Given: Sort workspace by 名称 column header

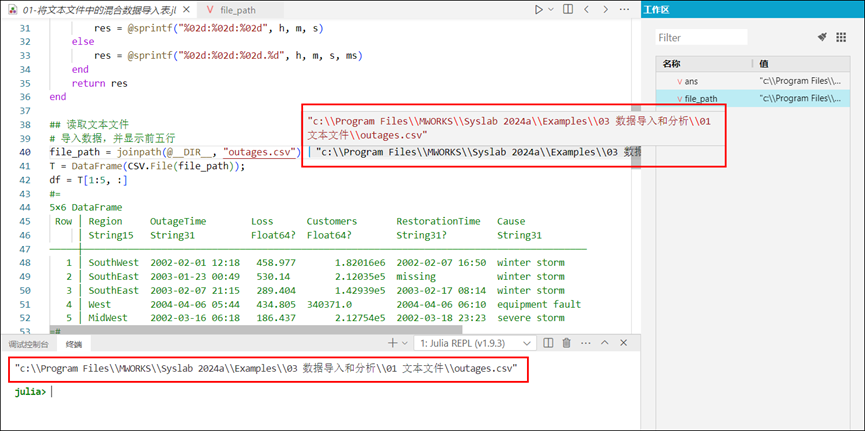Looking at the screenshot, I should (703, 64).
